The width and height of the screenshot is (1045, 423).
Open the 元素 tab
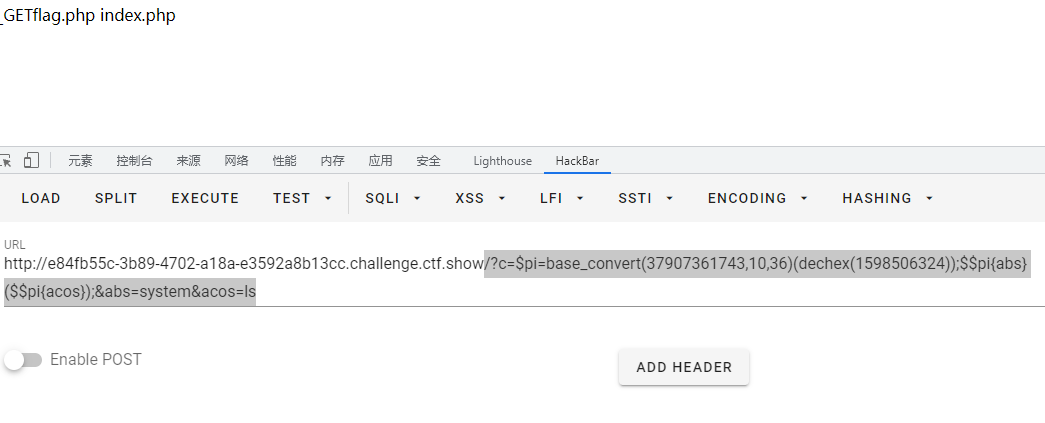(x=81, y=161)
